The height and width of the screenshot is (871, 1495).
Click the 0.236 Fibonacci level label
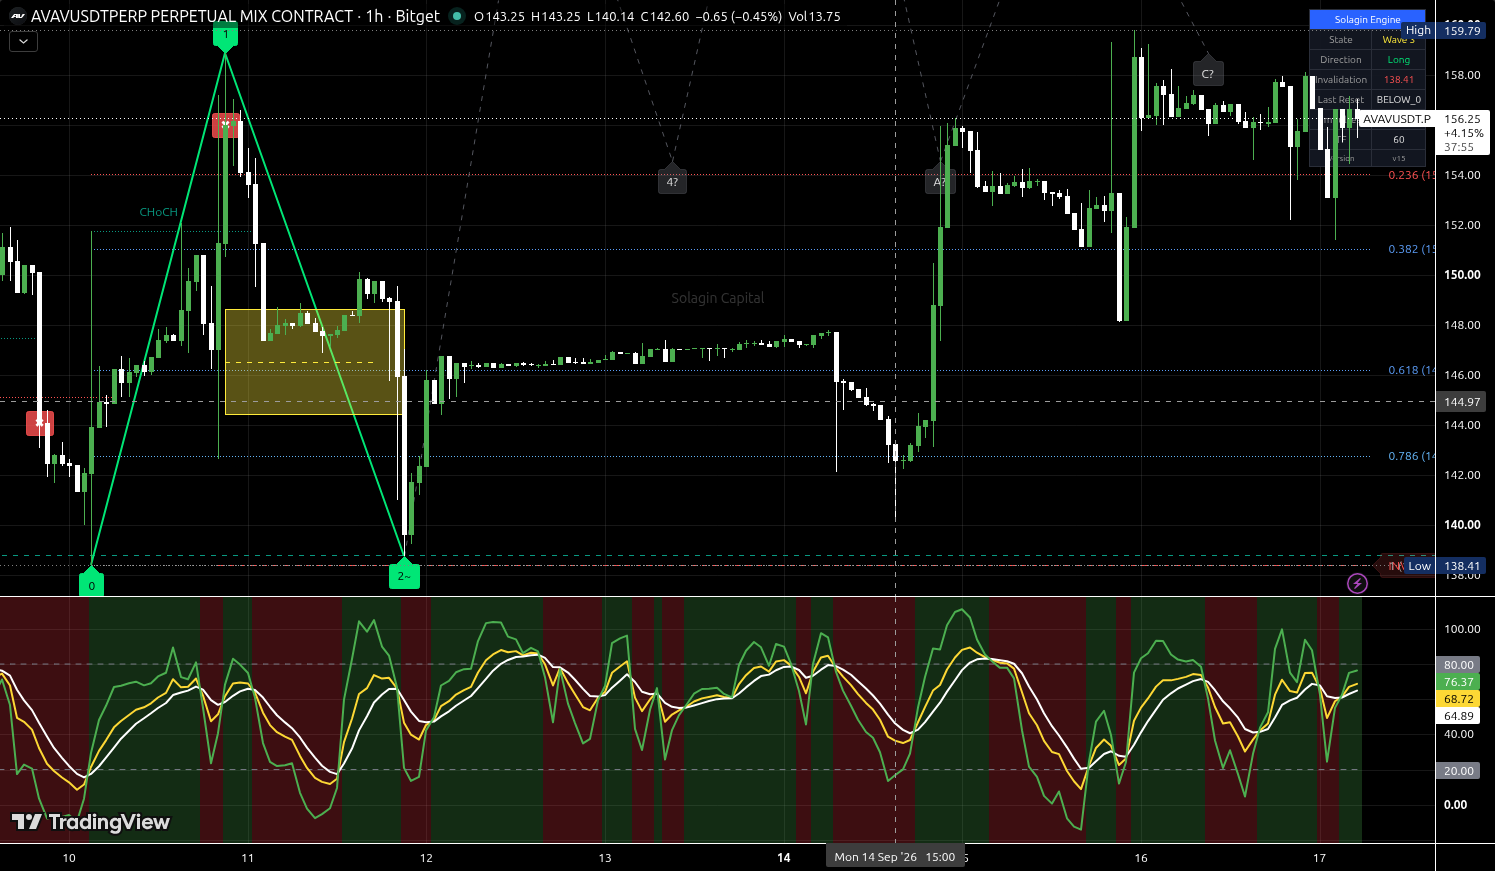1411,175
